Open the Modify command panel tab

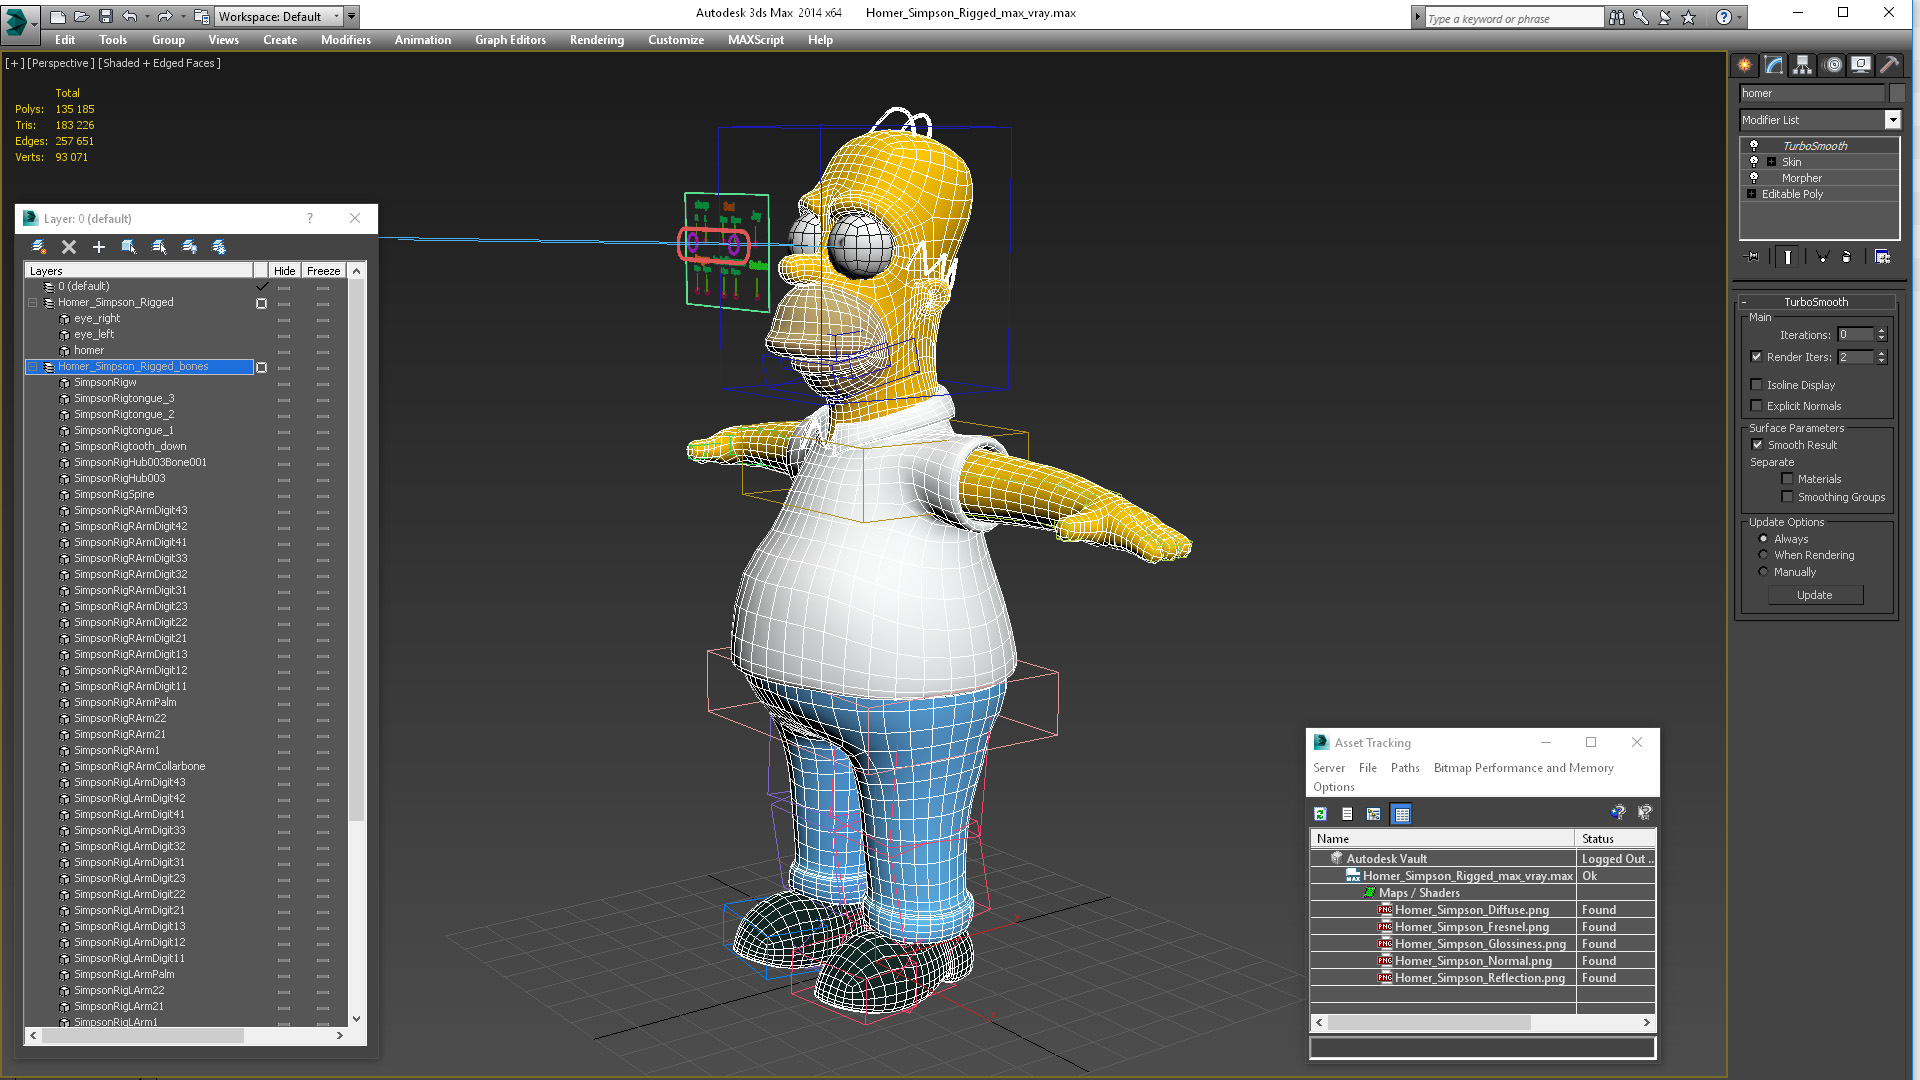1773,65
